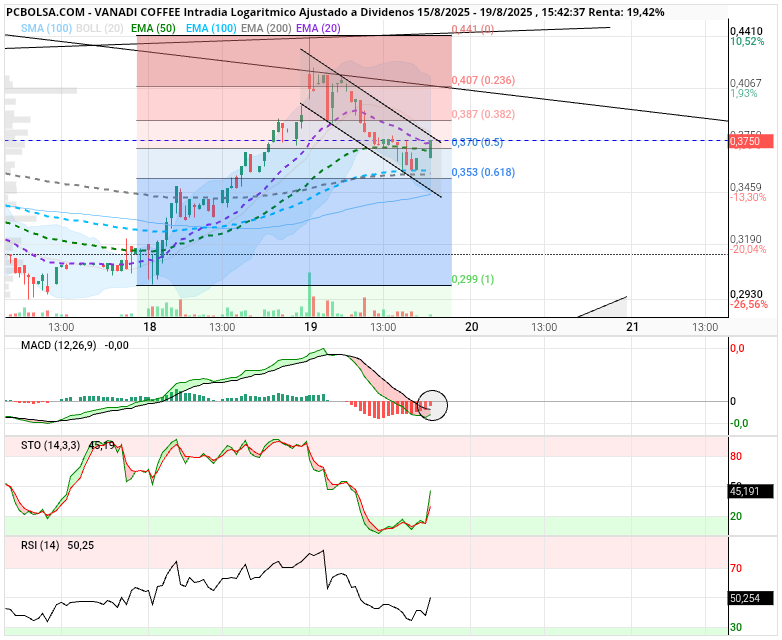Click the EMA (50) legend label

point(154,28)
